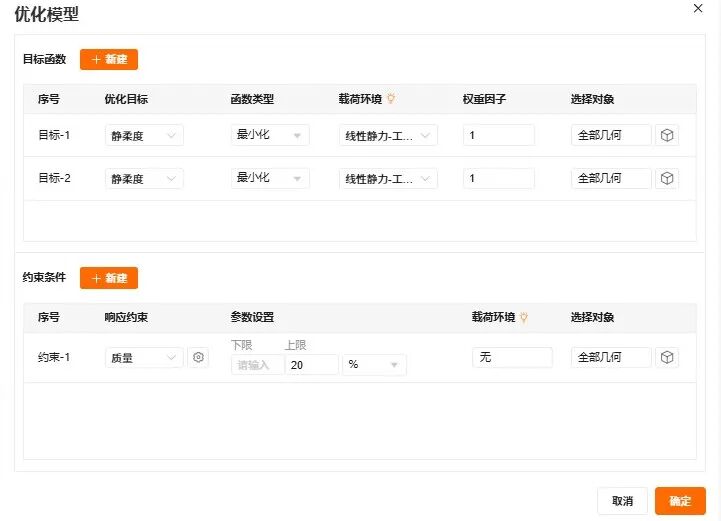Image resolution: width=721 pixels, height=521 pixels.
Task: Open 静柔度 dropdown in 目标-1 row
Action: [x=144, y=135]
